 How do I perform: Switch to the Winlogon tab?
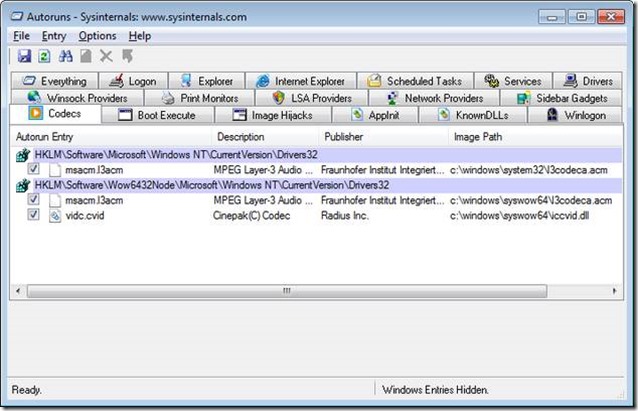coord(575,115)
